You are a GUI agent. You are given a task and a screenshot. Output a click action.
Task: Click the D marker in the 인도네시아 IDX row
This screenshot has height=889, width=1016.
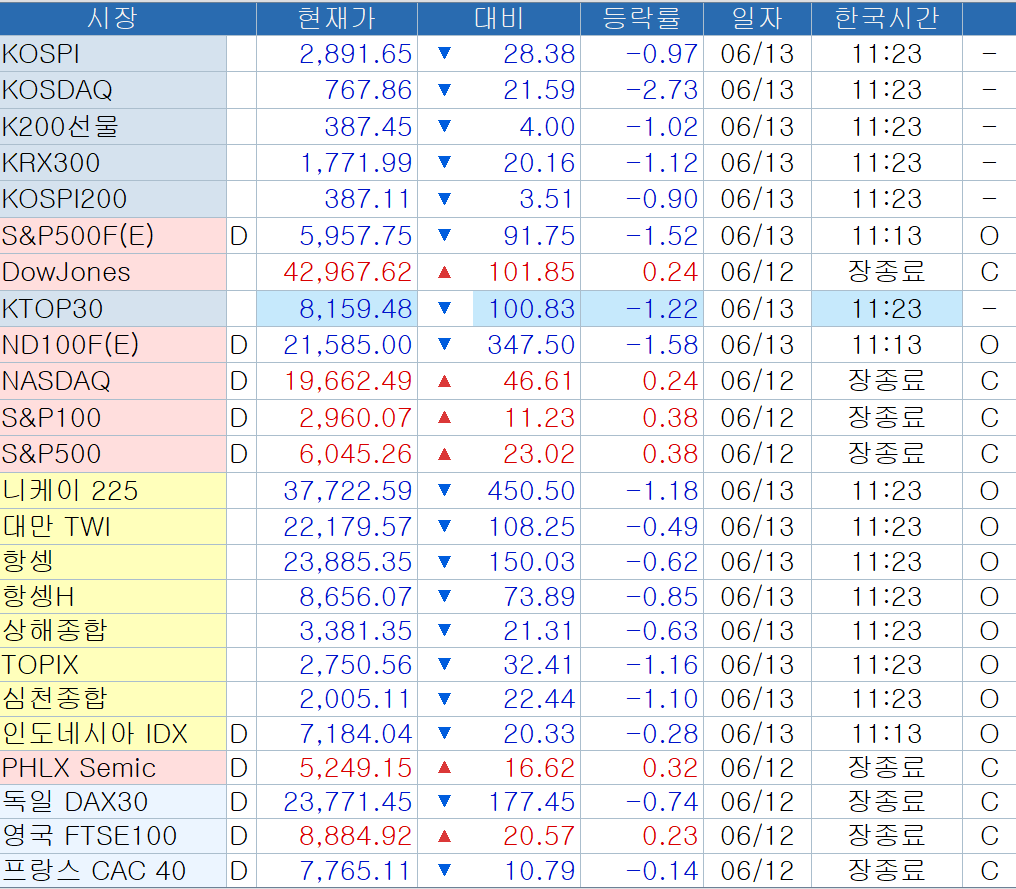(x=239, y=735)
